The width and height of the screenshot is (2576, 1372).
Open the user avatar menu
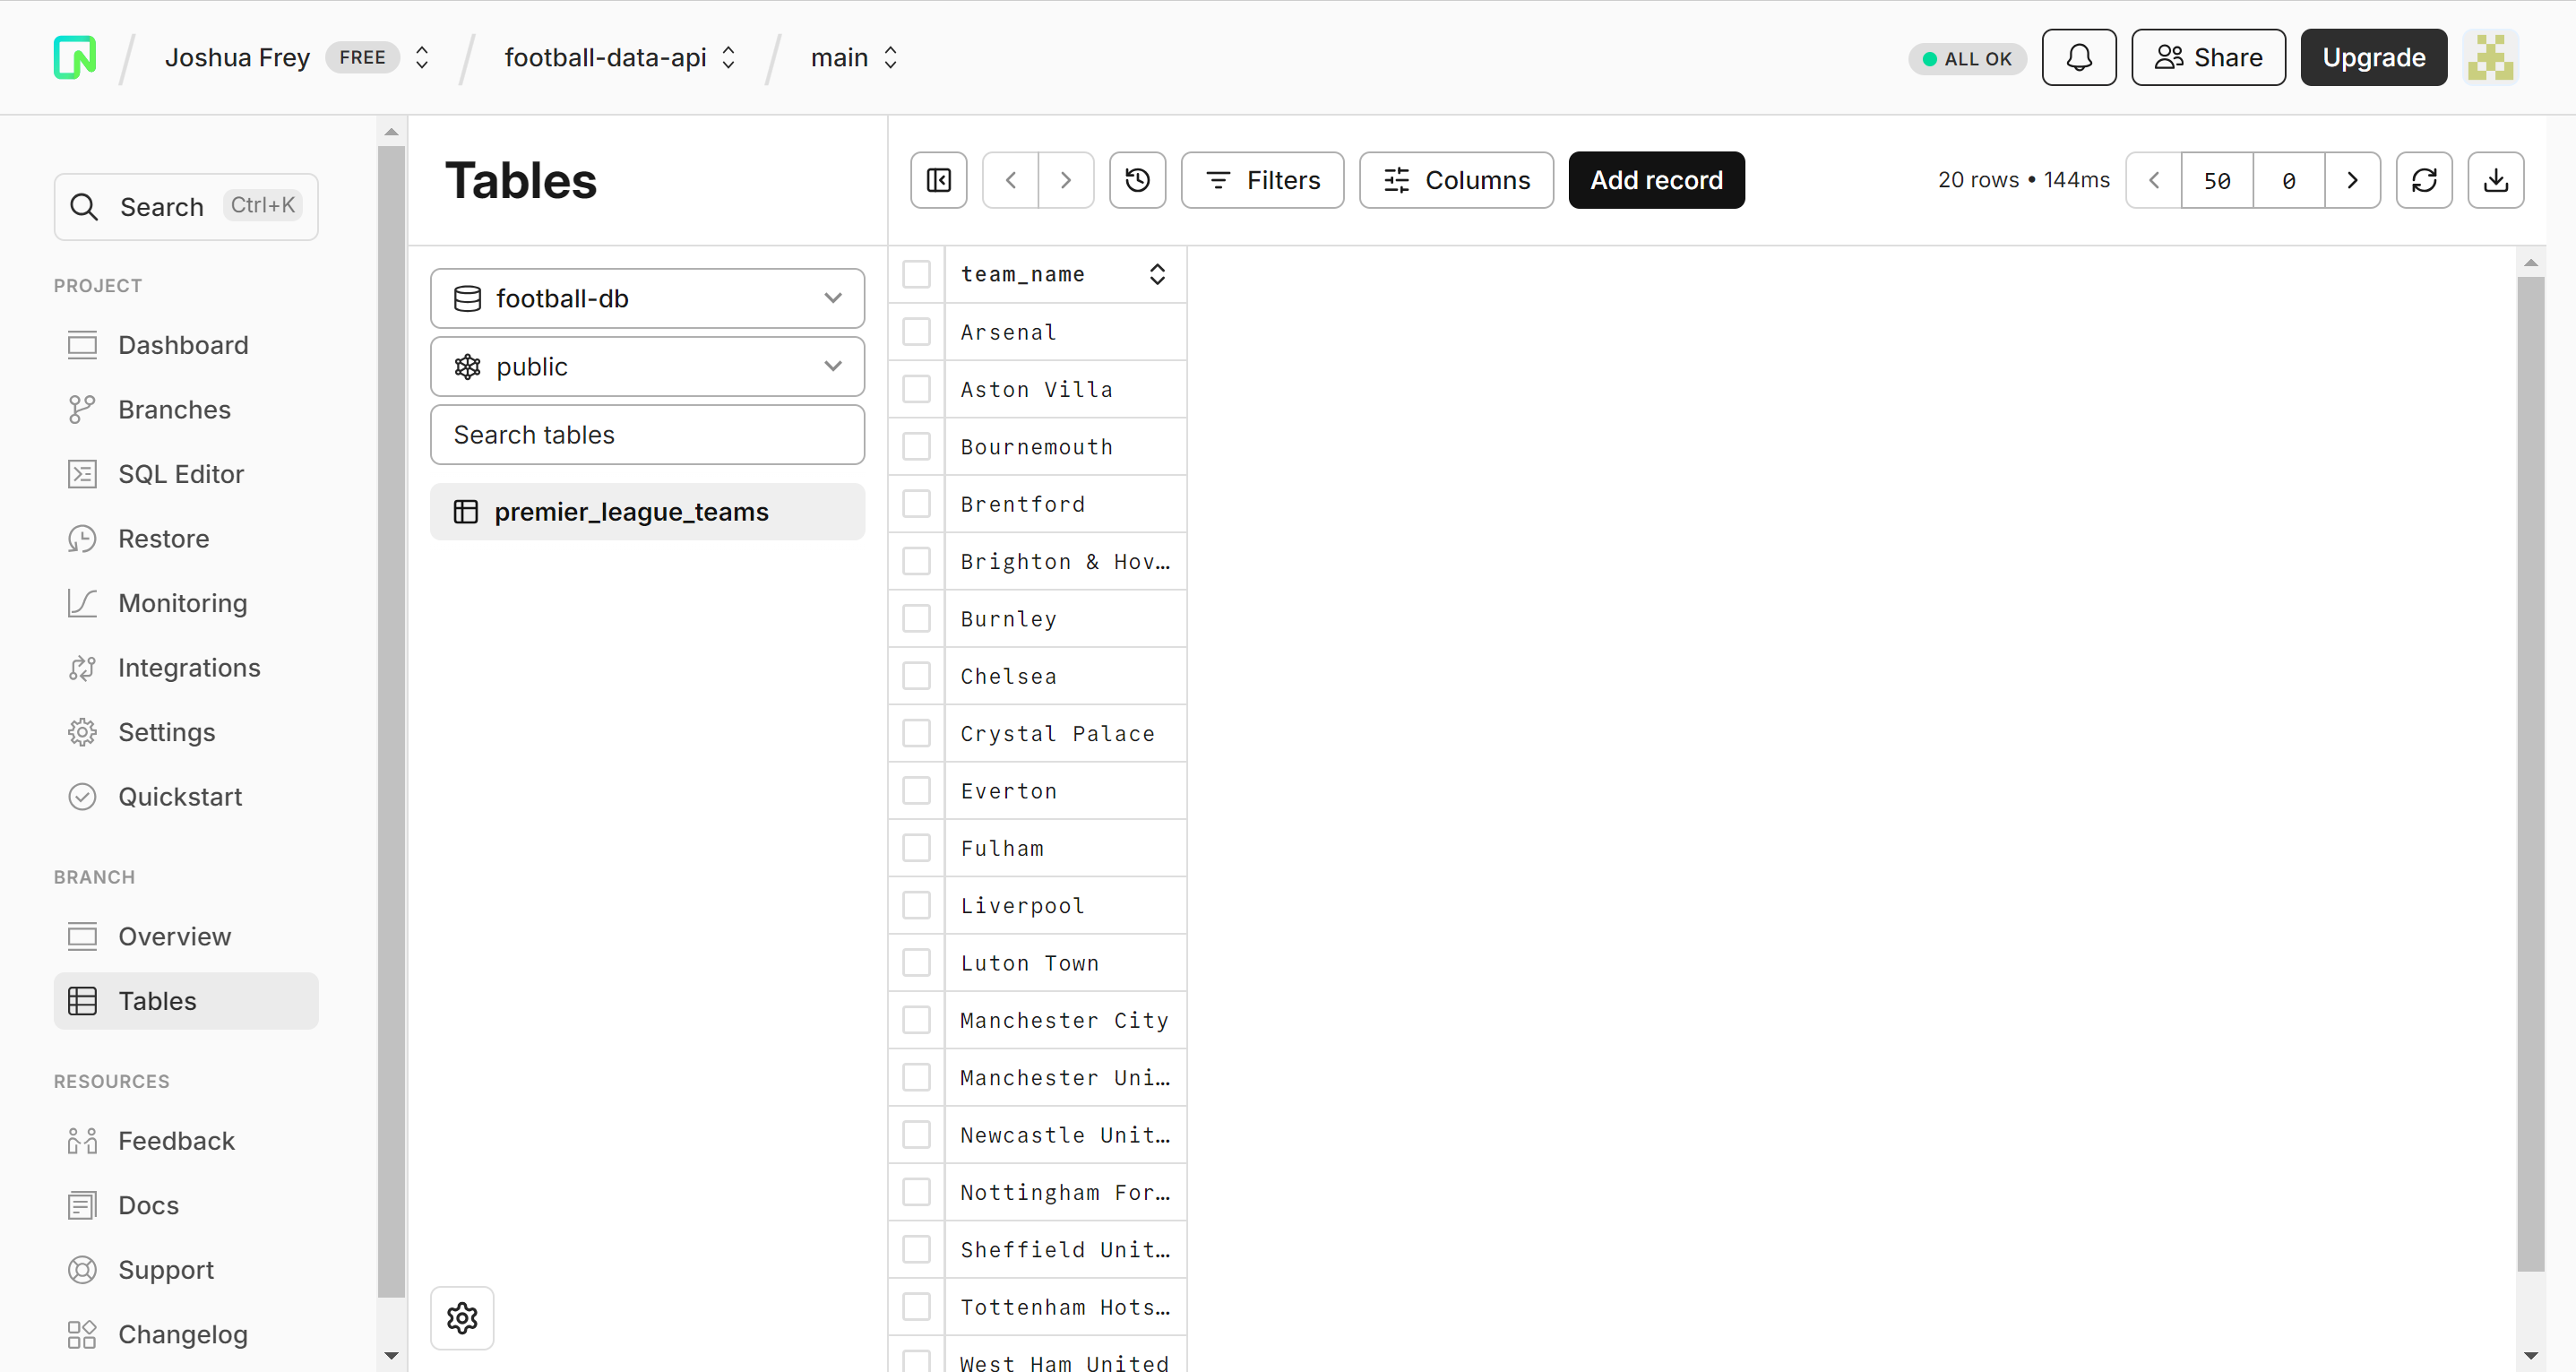(2489, 58)
